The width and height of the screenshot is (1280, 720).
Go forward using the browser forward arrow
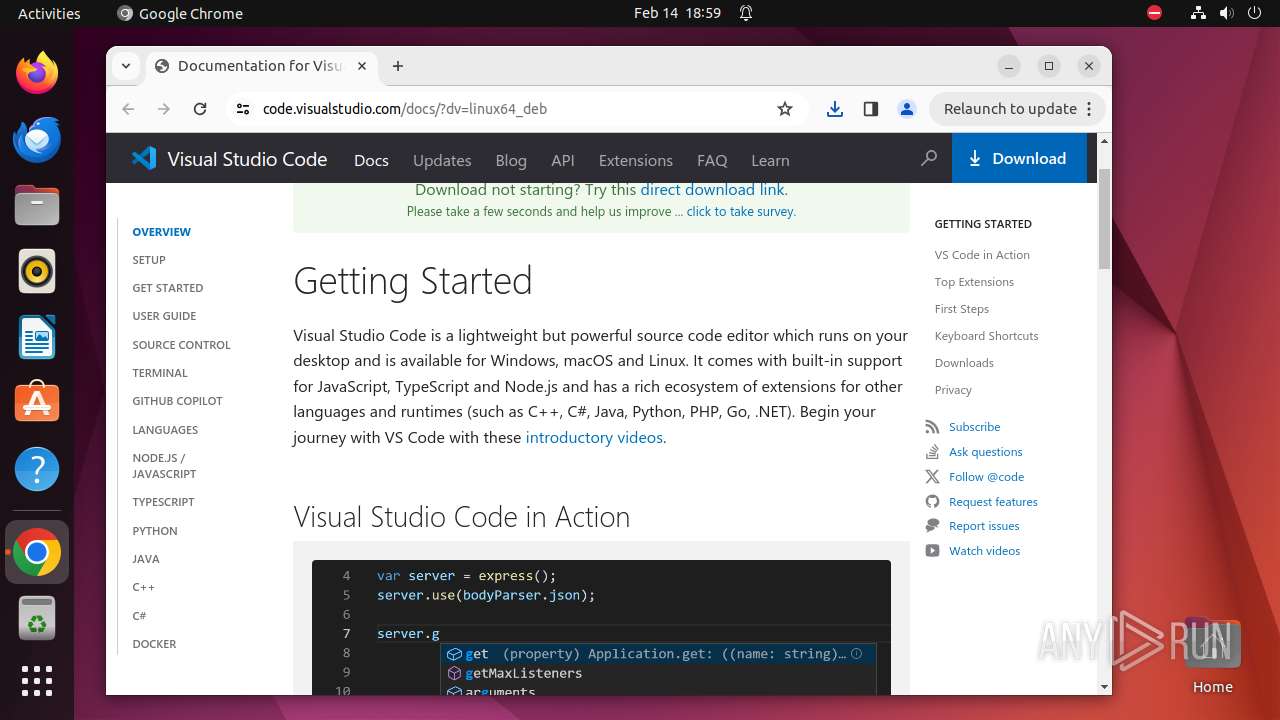point(164,109)
